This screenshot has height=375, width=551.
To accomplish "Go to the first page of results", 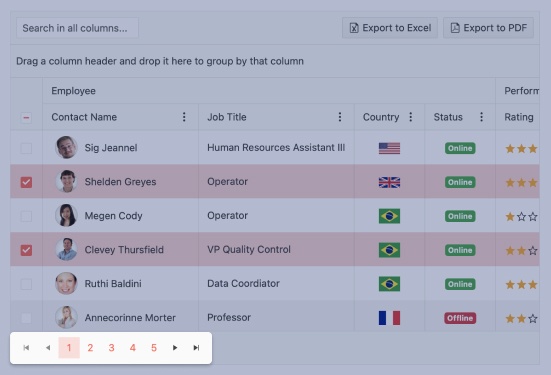I will [x=26, y=348].
